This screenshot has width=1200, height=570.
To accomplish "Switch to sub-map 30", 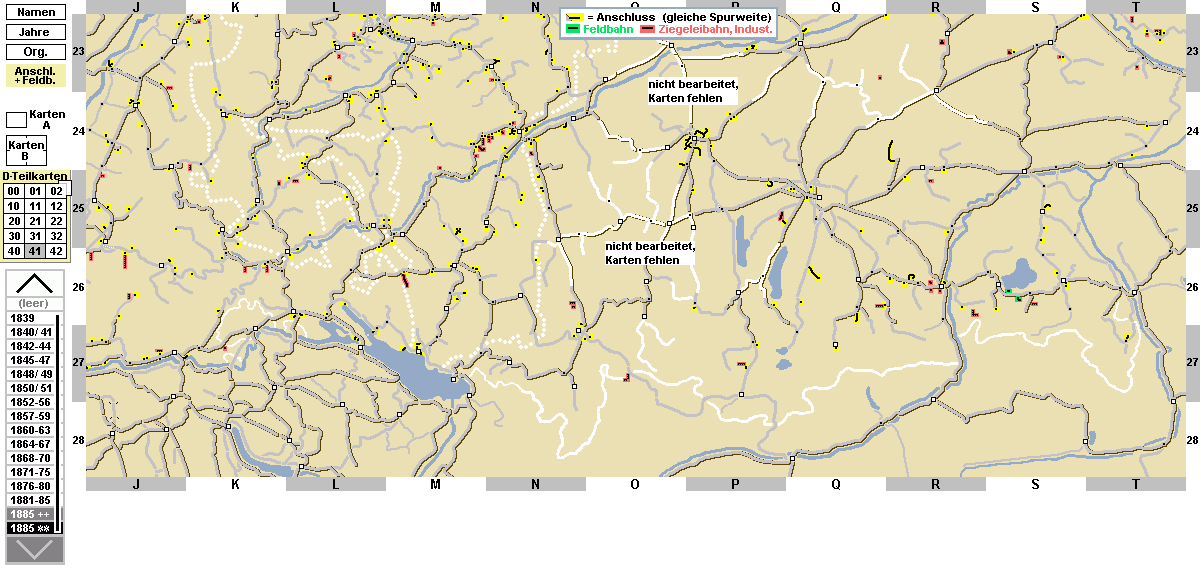I will click(14, 236).
